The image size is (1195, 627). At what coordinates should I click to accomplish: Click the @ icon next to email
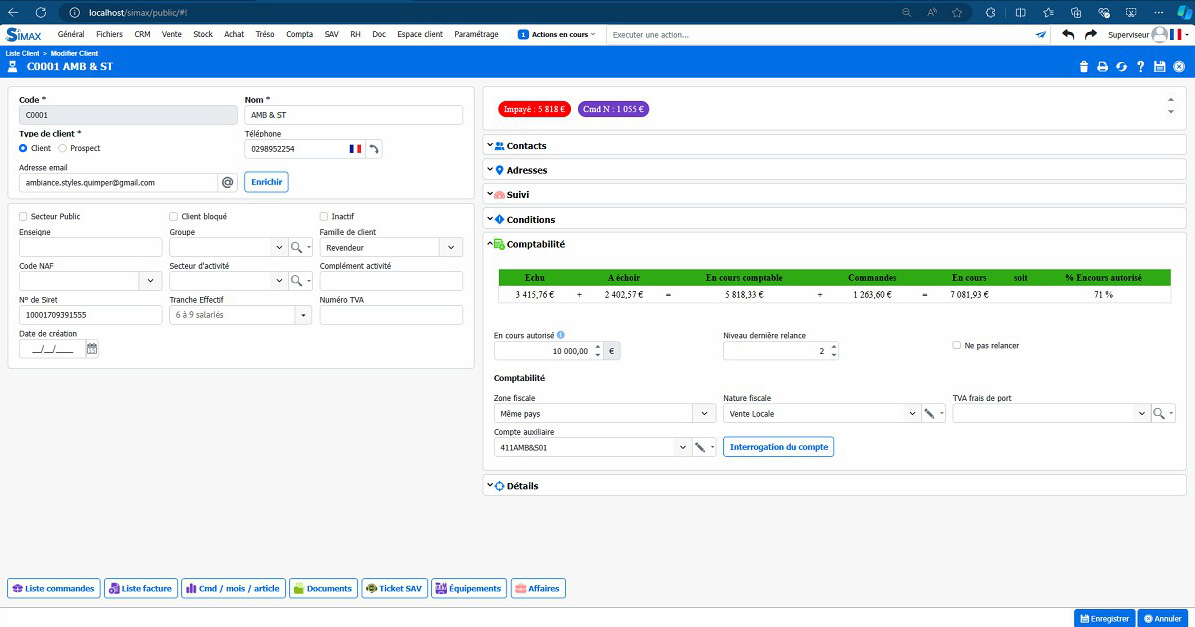(x=227, y=183)
